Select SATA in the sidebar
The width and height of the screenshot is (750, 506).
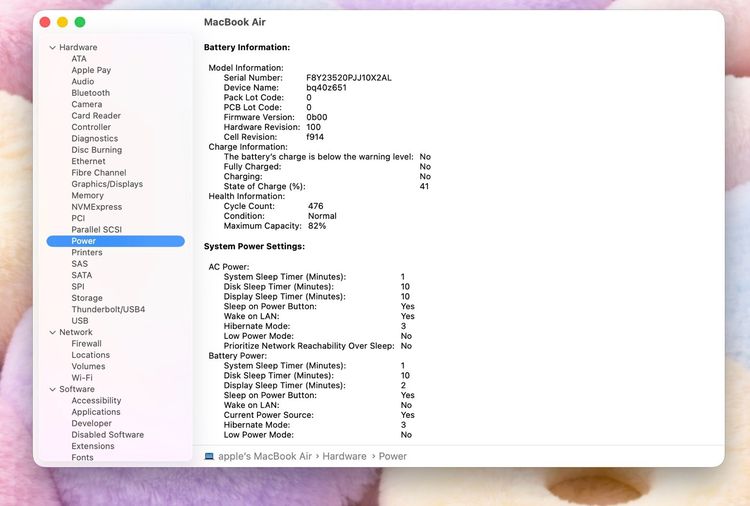point(81,275)
